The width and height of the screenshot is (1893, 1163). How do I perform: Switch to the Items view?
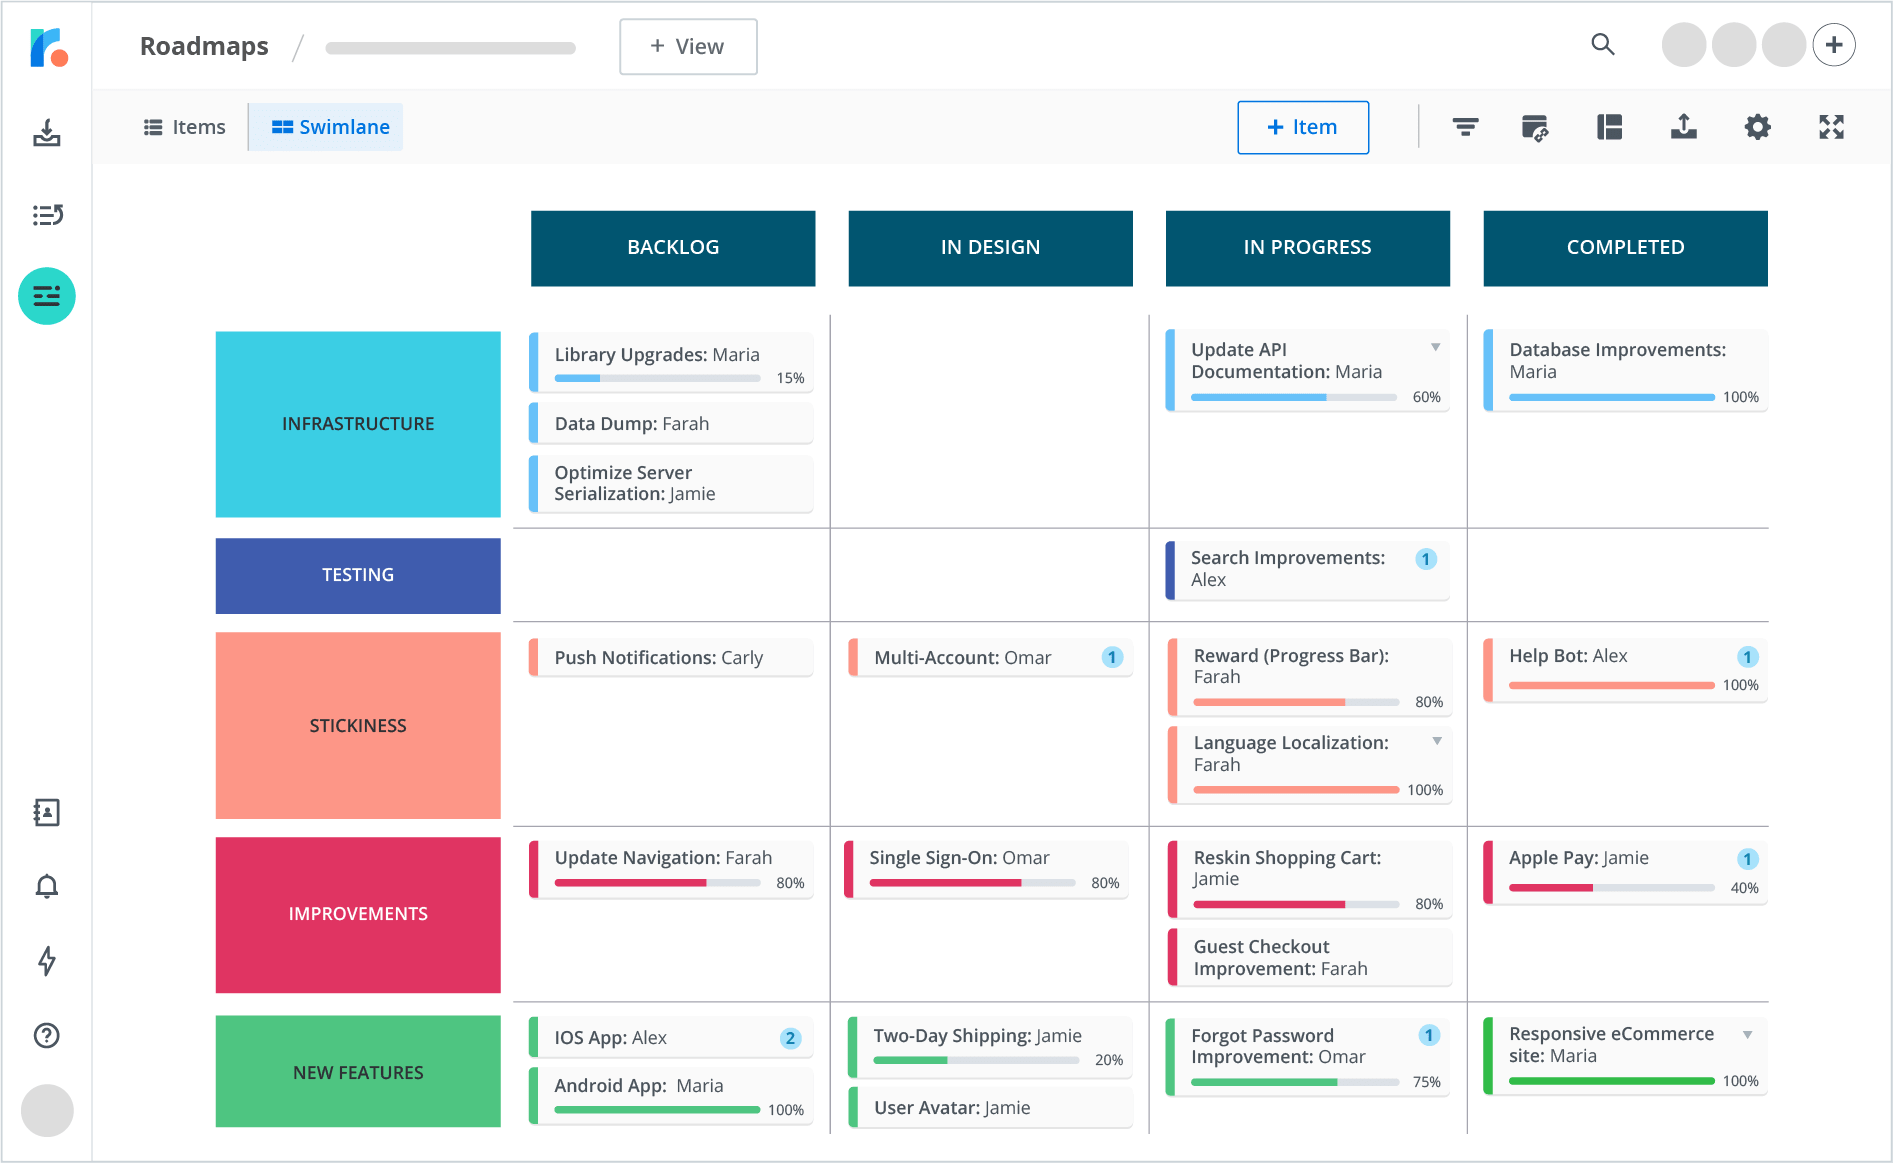(x=184, y=127)
